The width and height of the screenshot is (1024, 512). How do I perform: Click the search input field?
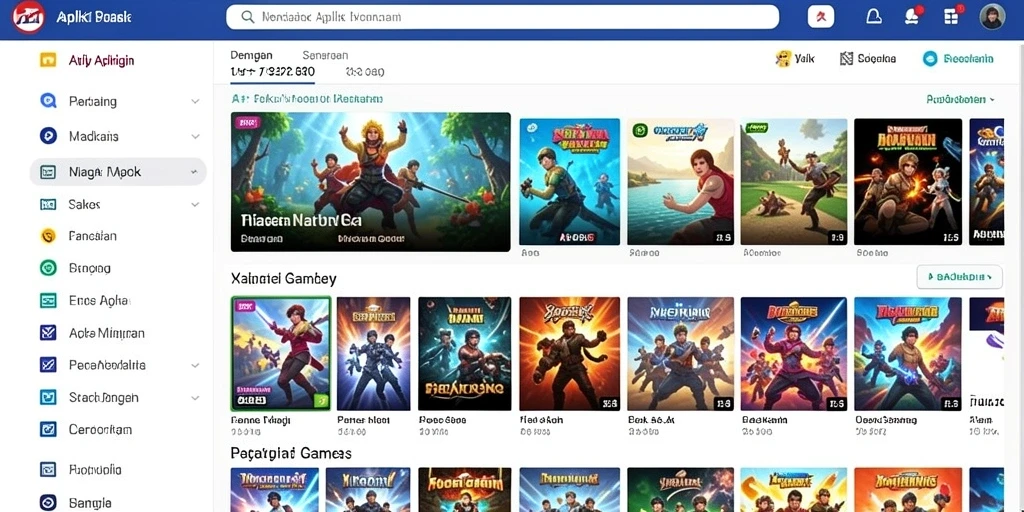coord(502,17)
